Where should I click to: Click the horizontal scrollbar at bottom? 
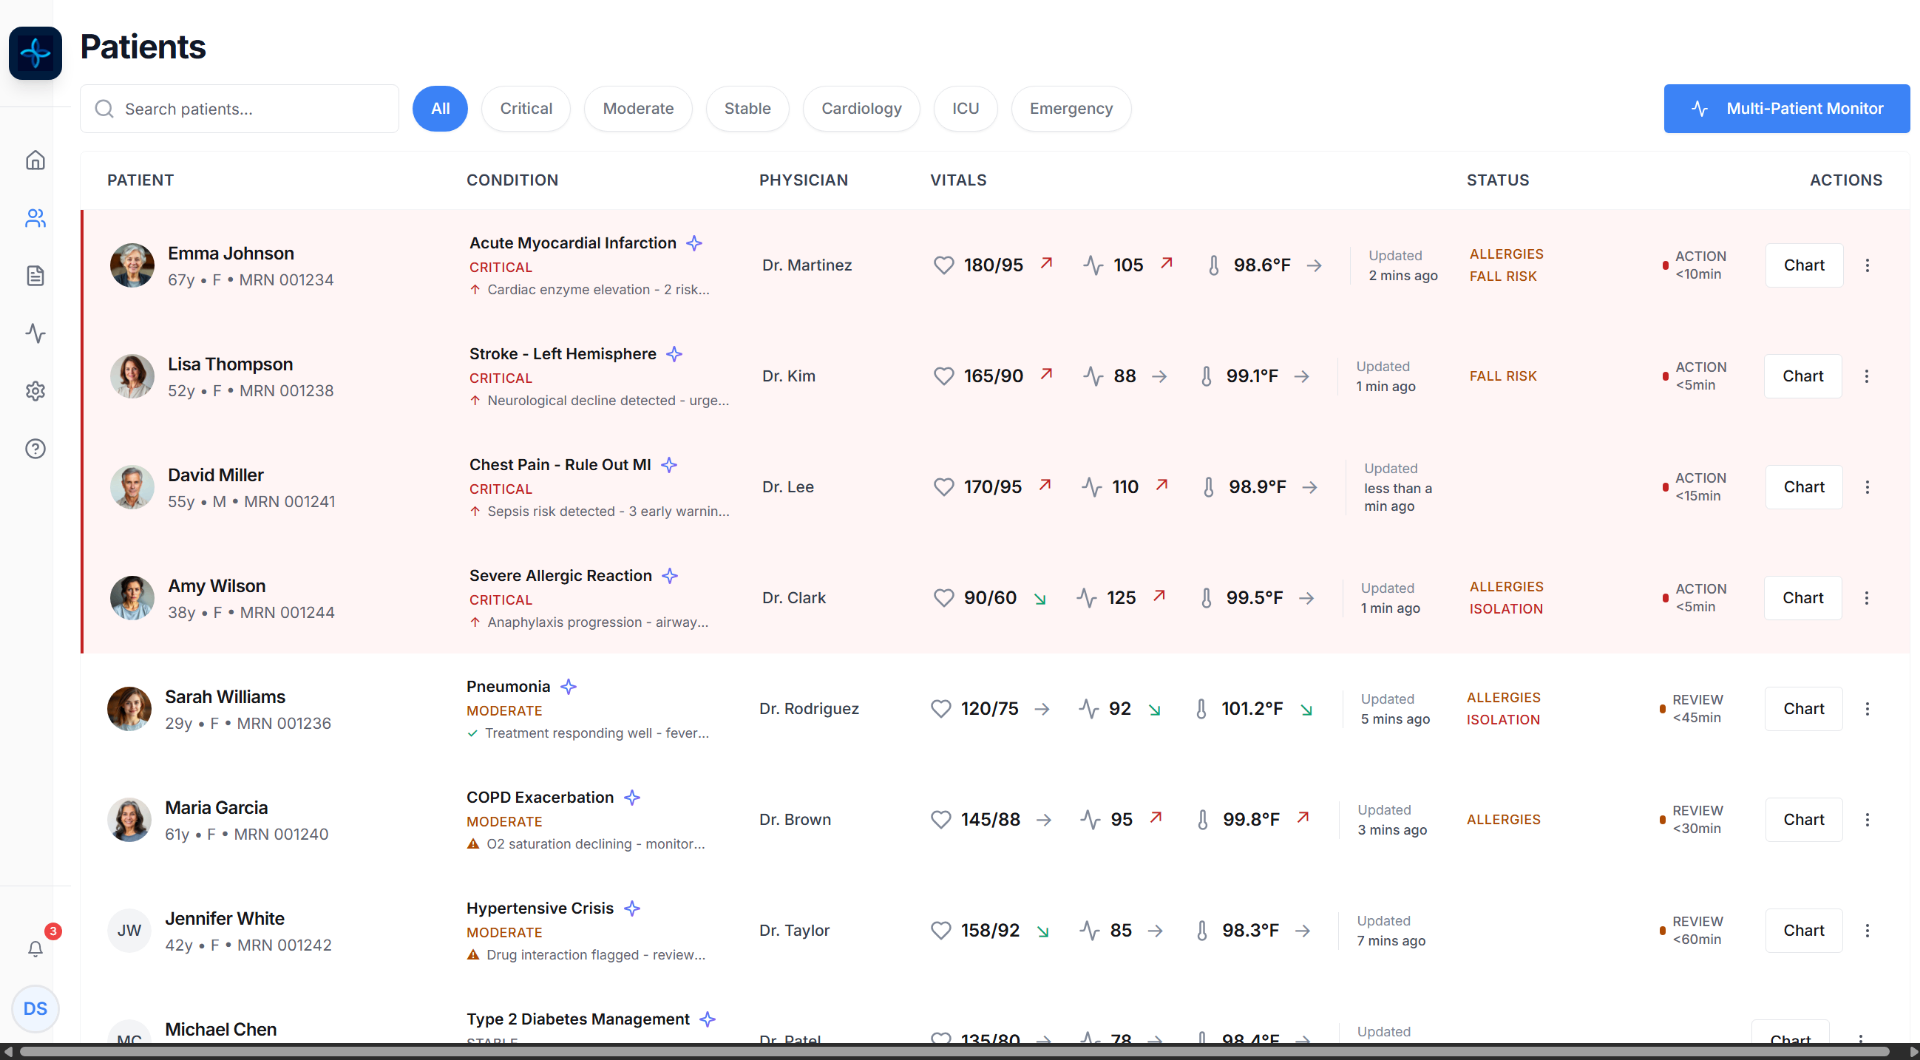pyautogui.click(x=955, y=1051)
